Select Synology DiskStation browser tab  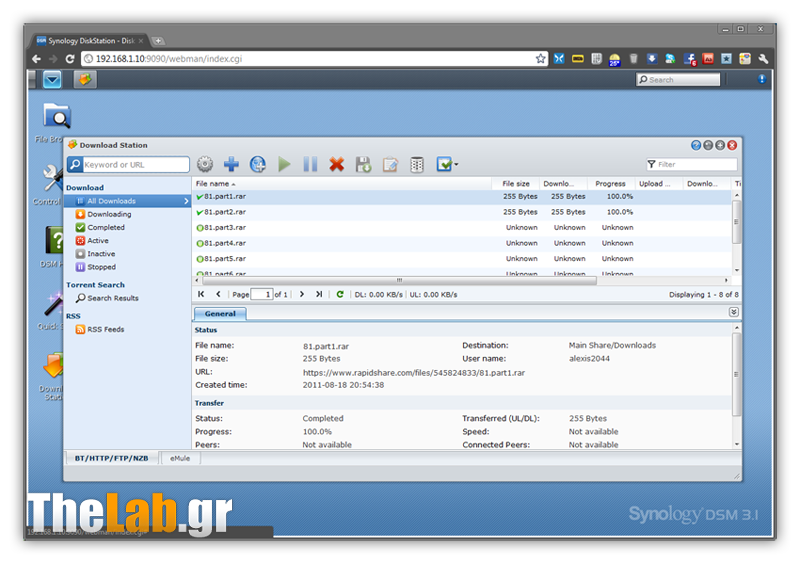91,41
